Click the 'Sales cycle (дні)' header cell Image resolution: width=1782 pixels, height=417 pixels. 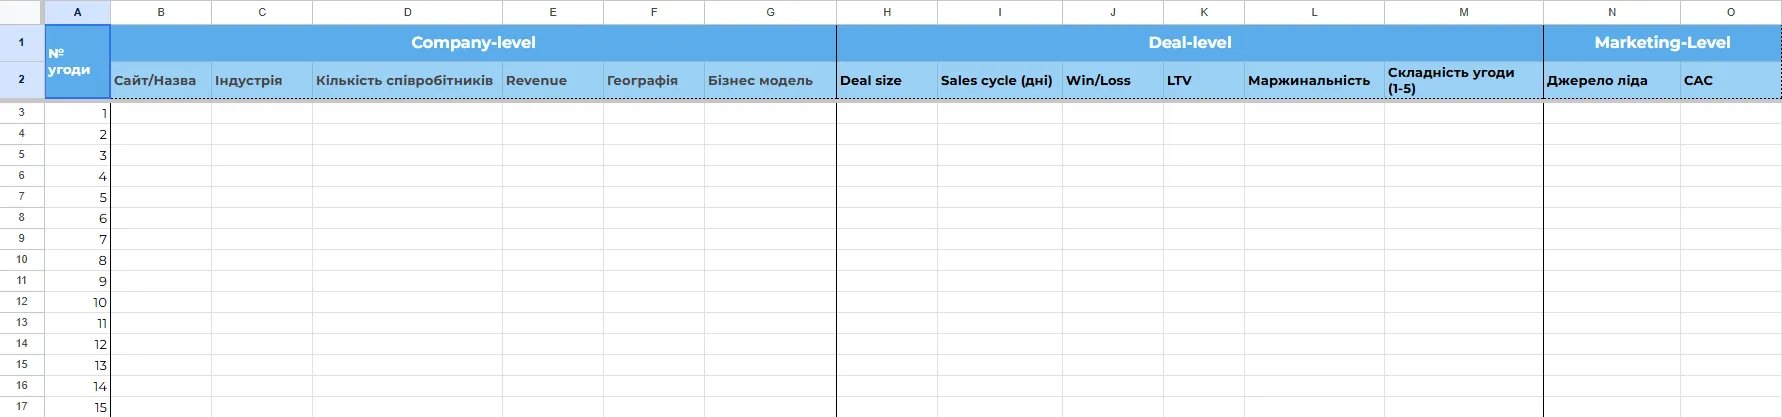(x=999, y=81)
